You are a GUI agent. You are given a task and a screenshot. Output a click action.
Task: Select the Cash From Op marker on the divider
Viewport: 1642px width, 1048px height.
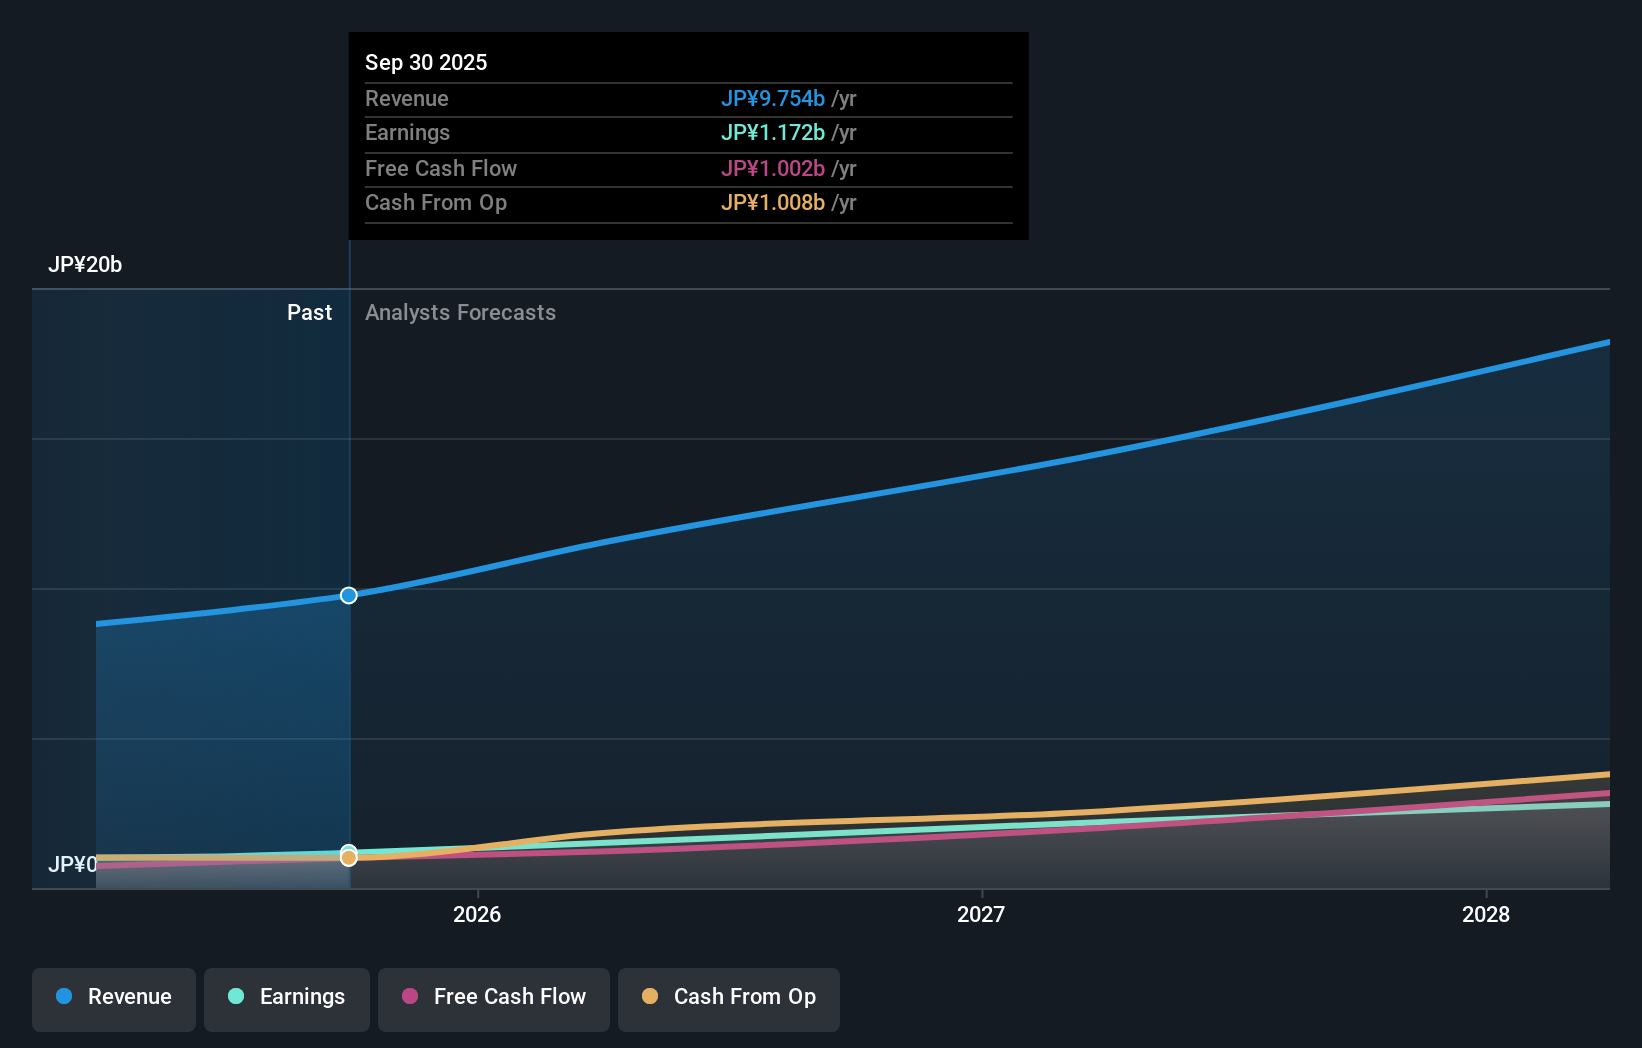pyautogui.click(x=348, y=857)
